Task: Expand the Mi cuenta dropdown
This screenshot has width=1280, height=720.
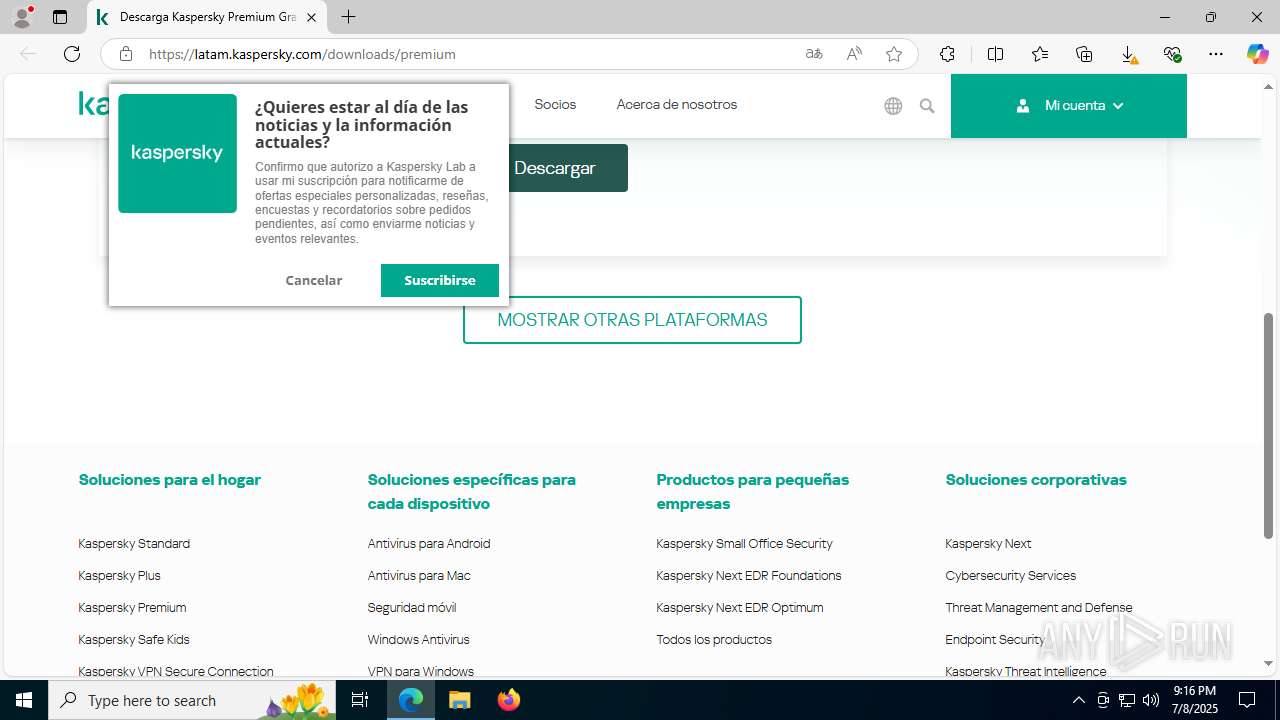Action: pyautogui.click(x=1069, y=105)
